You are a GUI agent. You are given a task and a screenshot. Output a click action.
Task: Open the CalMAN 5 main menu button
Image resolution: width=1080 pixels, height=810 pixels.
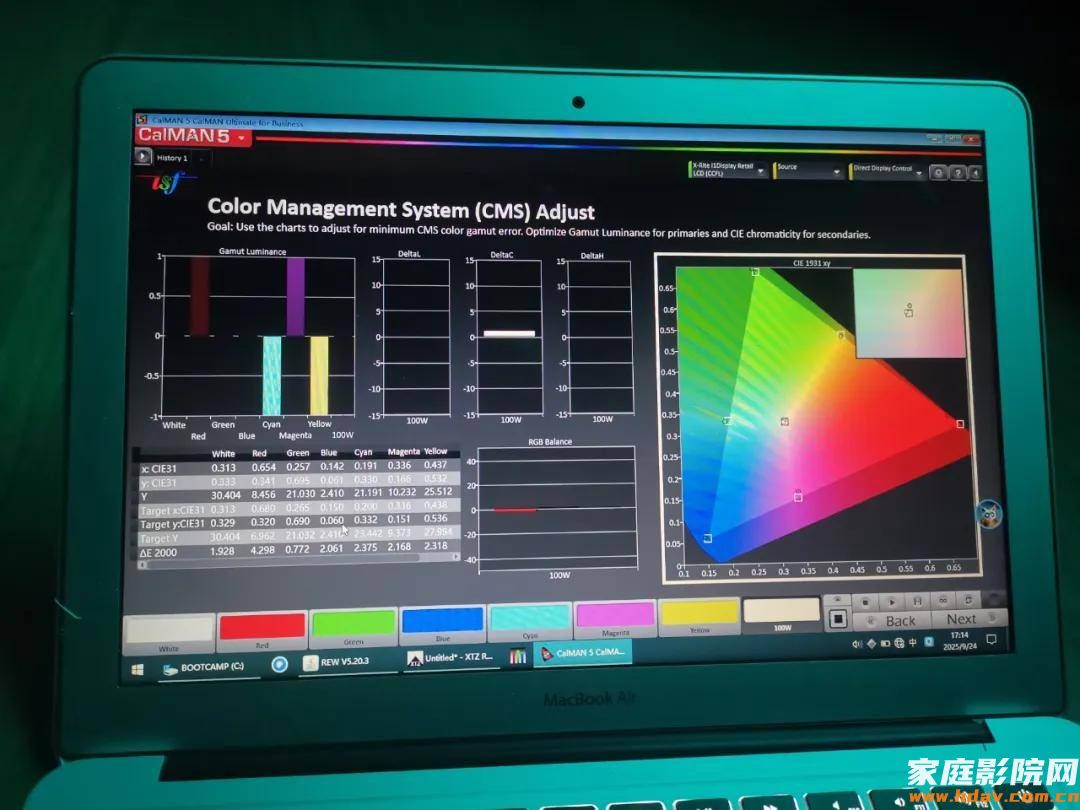193,136
